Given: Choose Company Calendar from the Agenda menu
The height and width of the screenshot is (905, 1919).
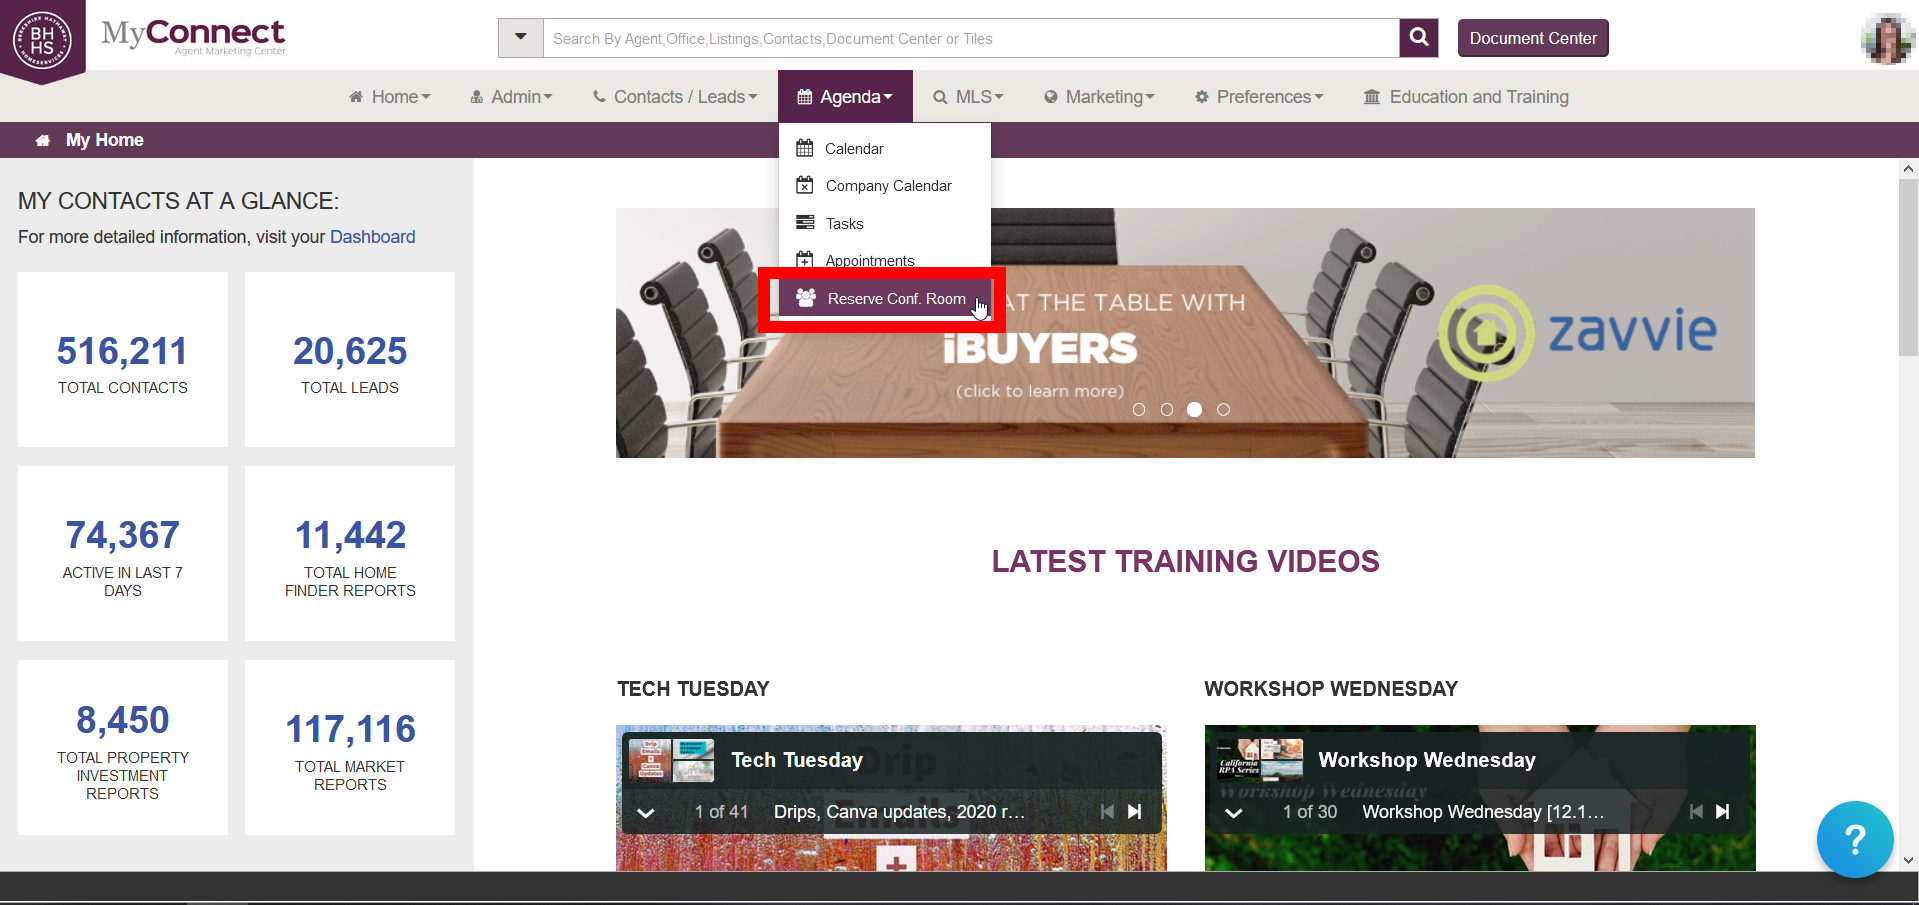Looking at the screenshot, I should pos(885,186).
